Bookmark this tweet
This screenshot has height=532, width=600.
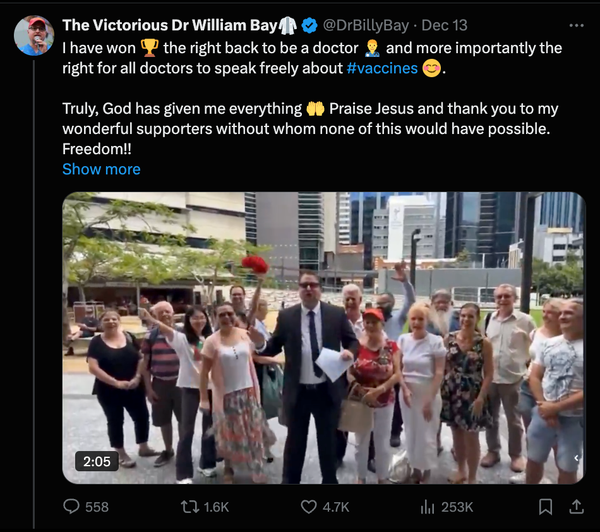[x=546, y=507]
